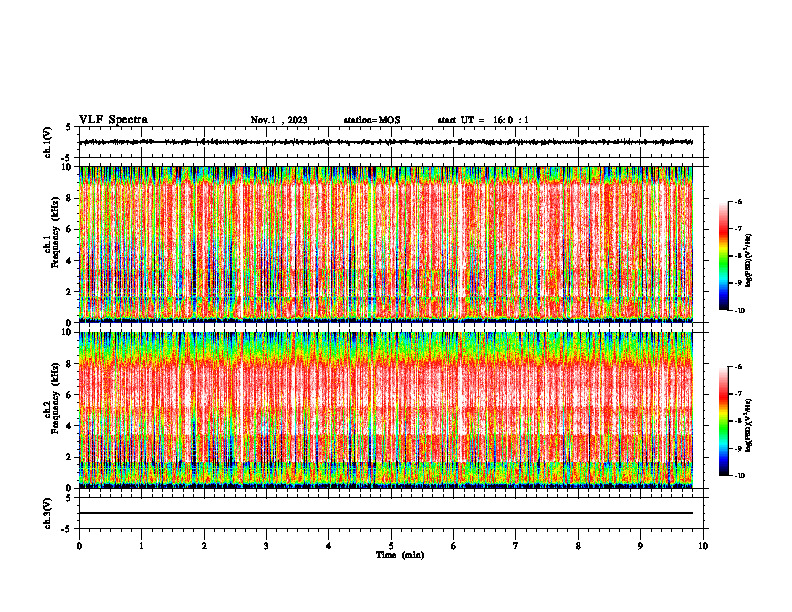Click time axis tick label "3"

click(x=266, y=546)
